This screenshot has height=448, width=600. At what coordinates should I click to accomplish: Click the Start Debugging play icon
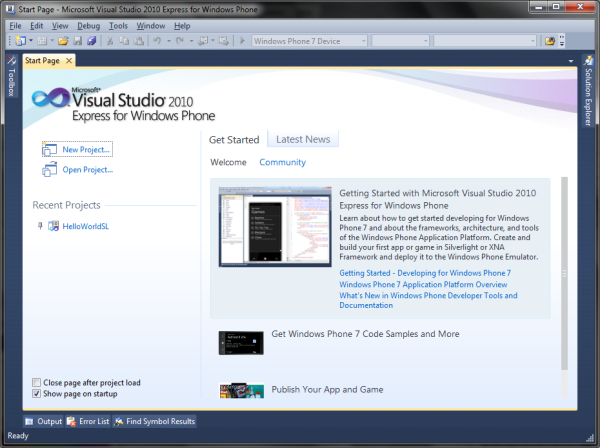click(x=242, y=41)
